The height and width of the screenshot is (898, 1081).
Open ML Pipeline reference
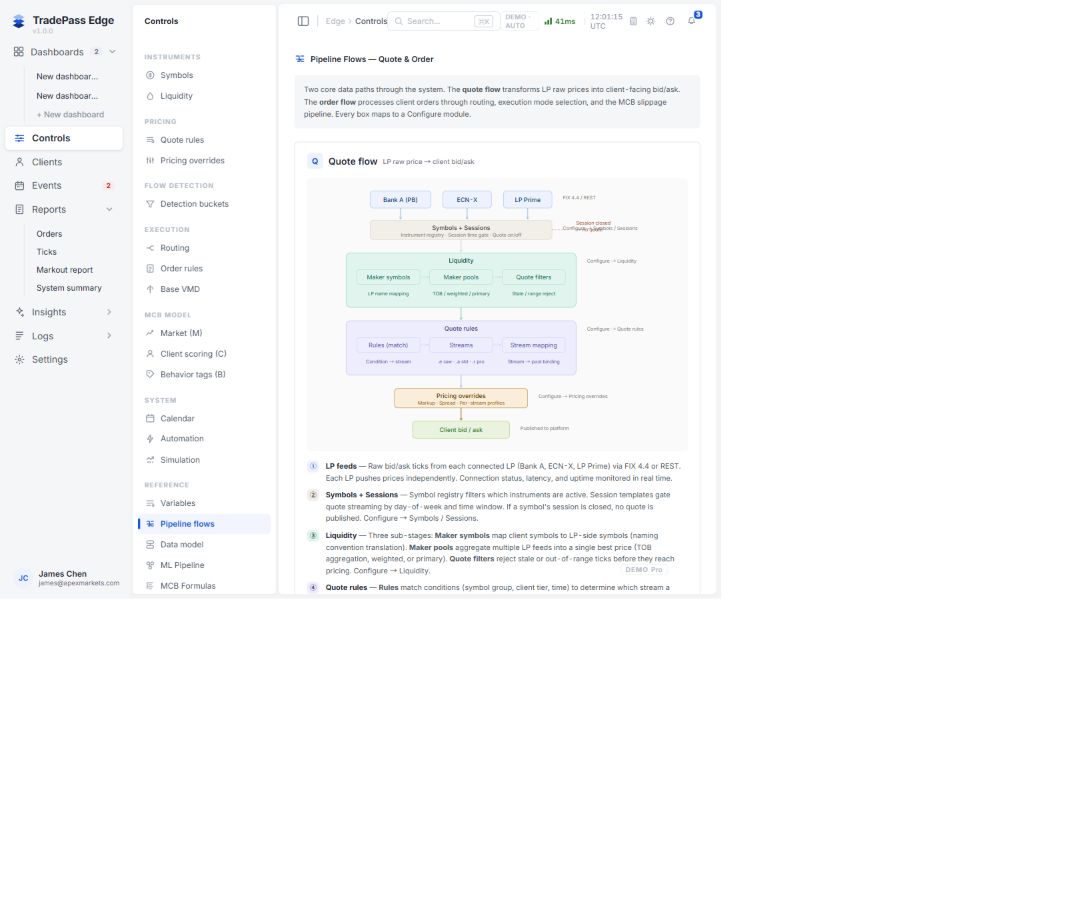(x=204, y=565)
